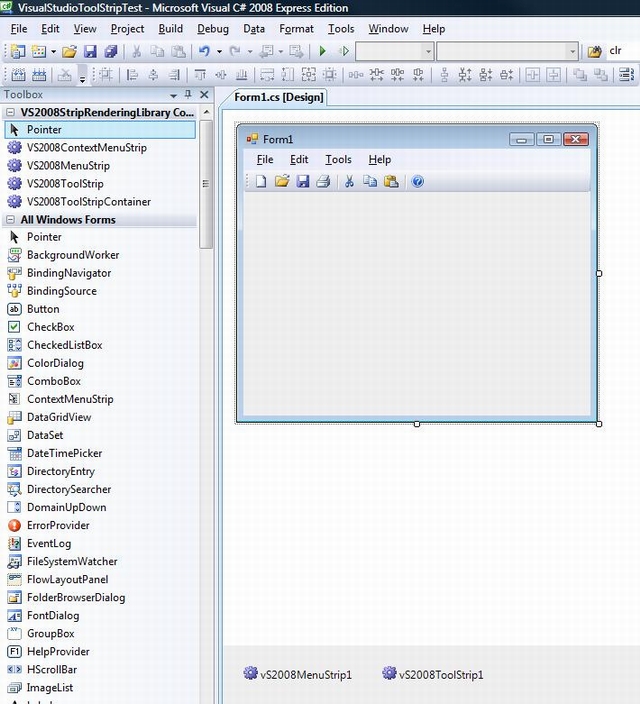Click the Open File folder icon in main toolbar
This screenshot has height=704, width=640.
coord(69,52)
